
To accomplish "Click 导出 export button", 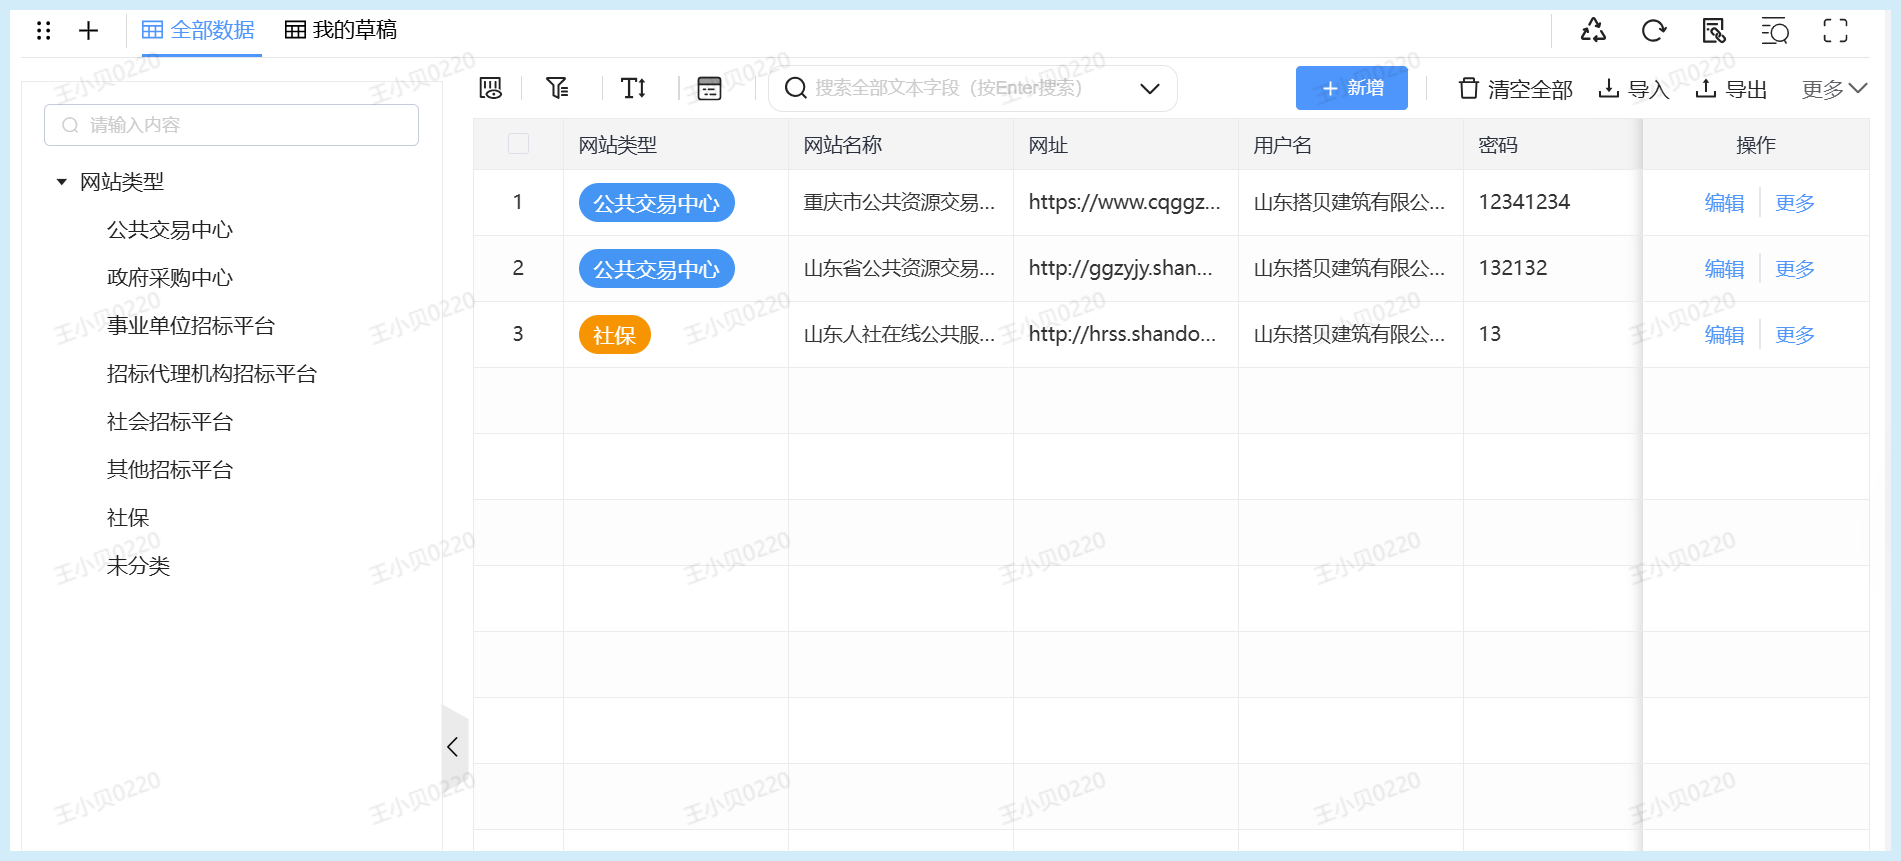I will point(1731,89).
